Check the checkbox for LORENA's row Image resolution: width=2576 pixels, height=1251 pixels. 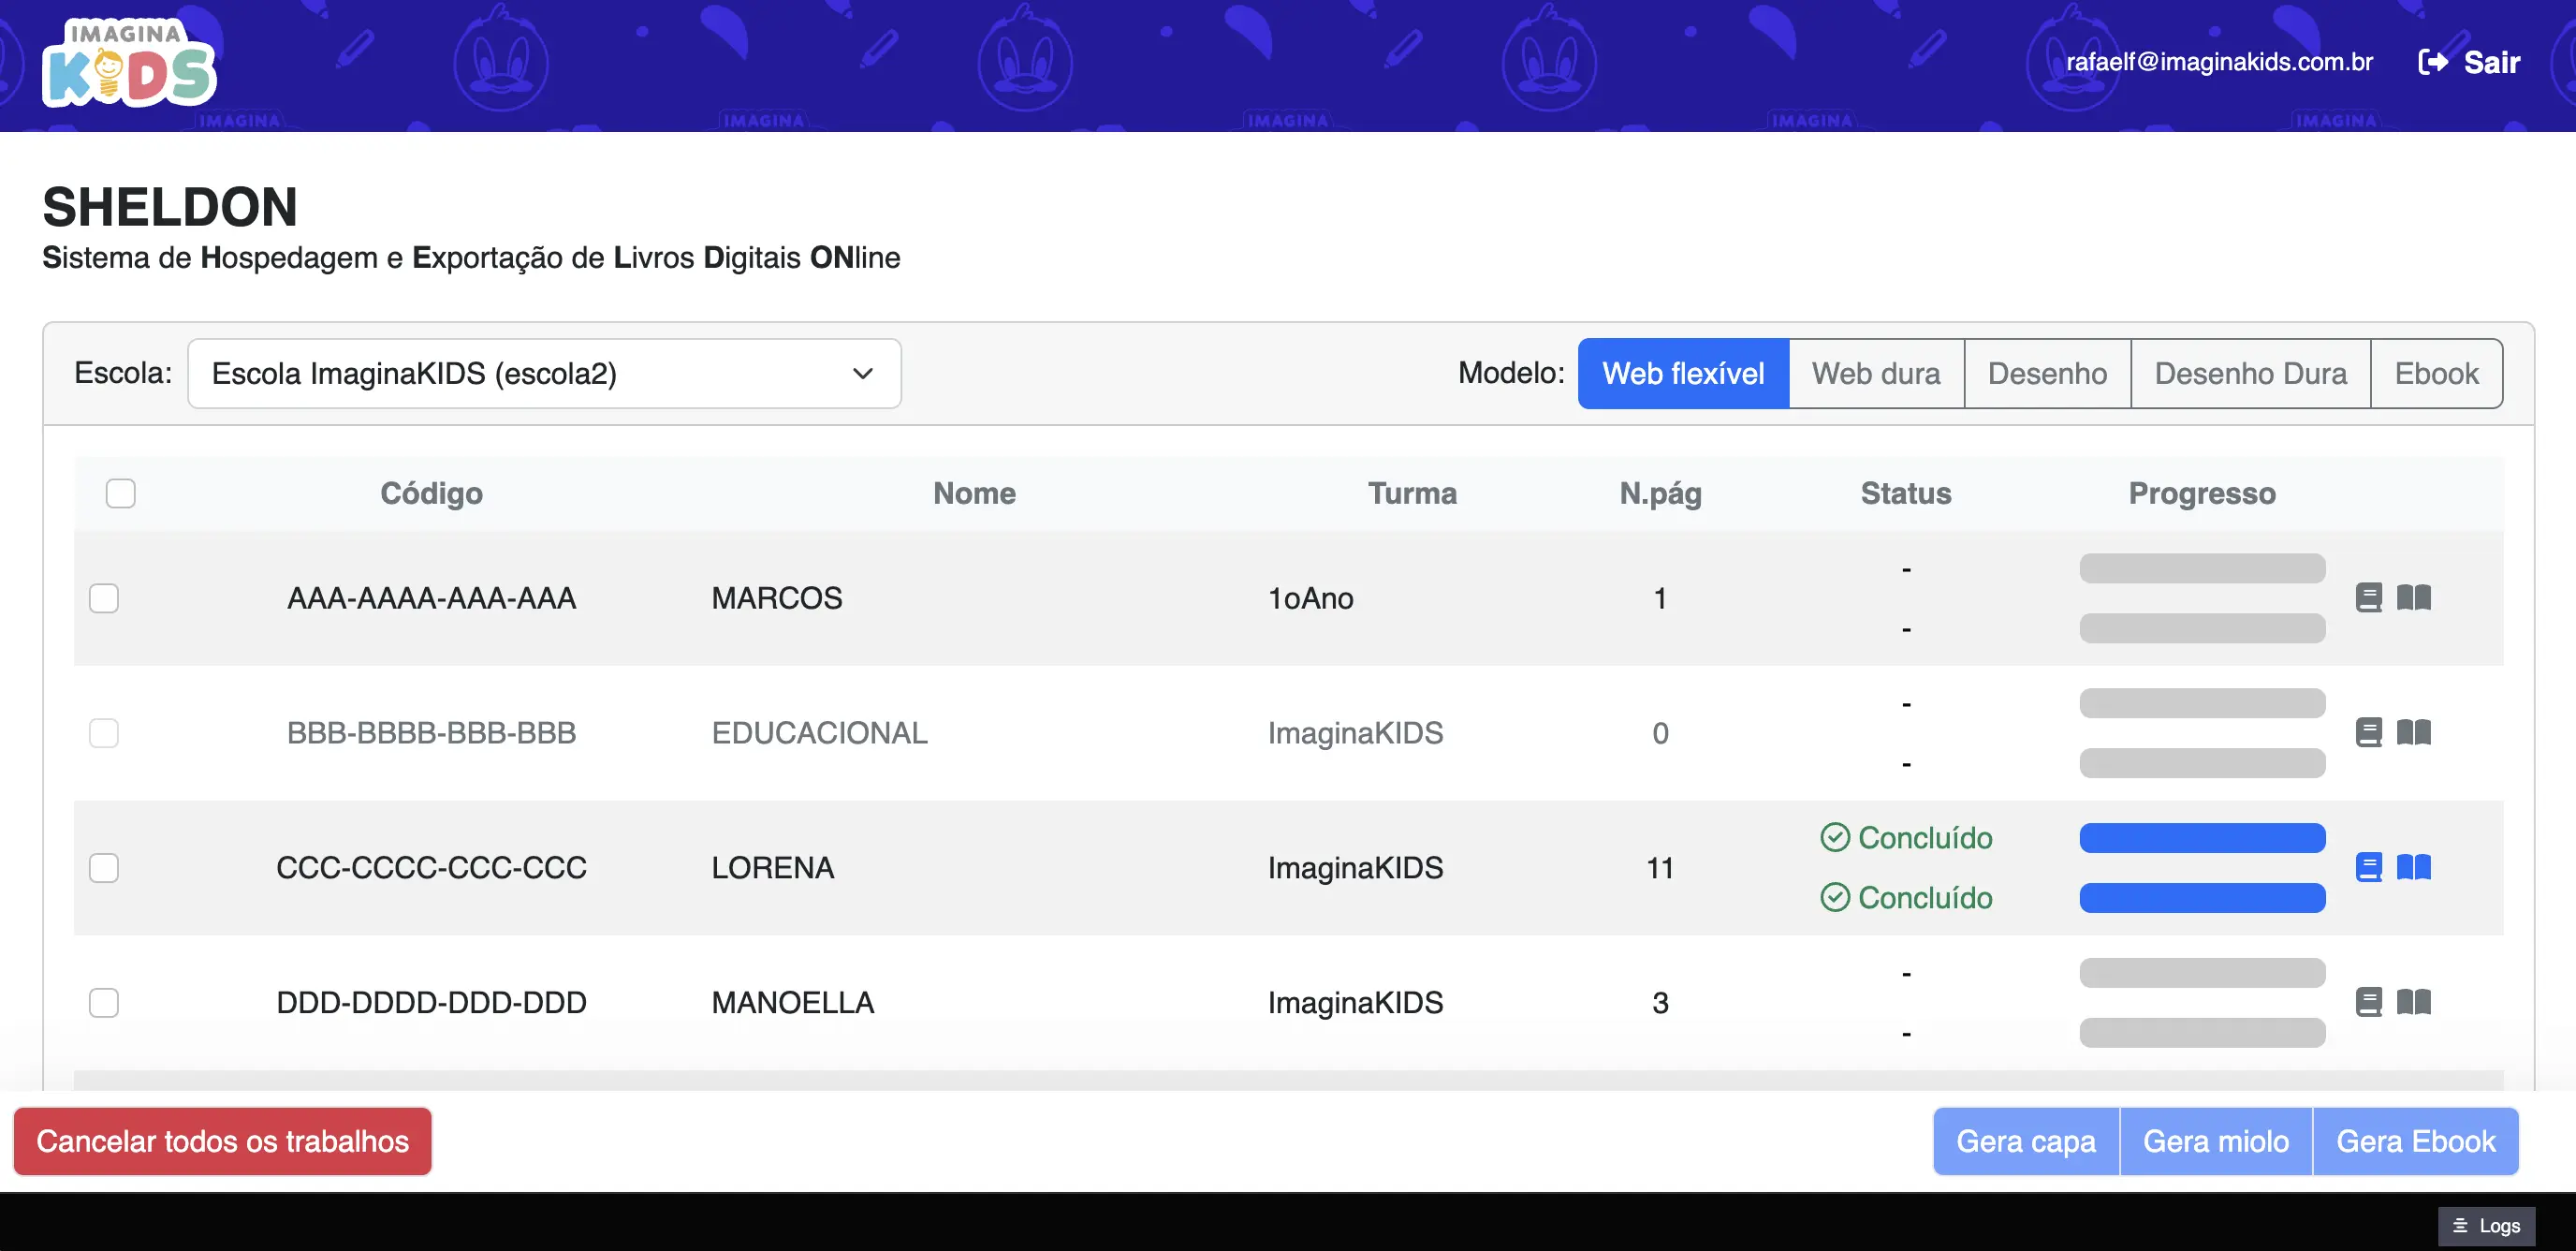click(104, 867)
